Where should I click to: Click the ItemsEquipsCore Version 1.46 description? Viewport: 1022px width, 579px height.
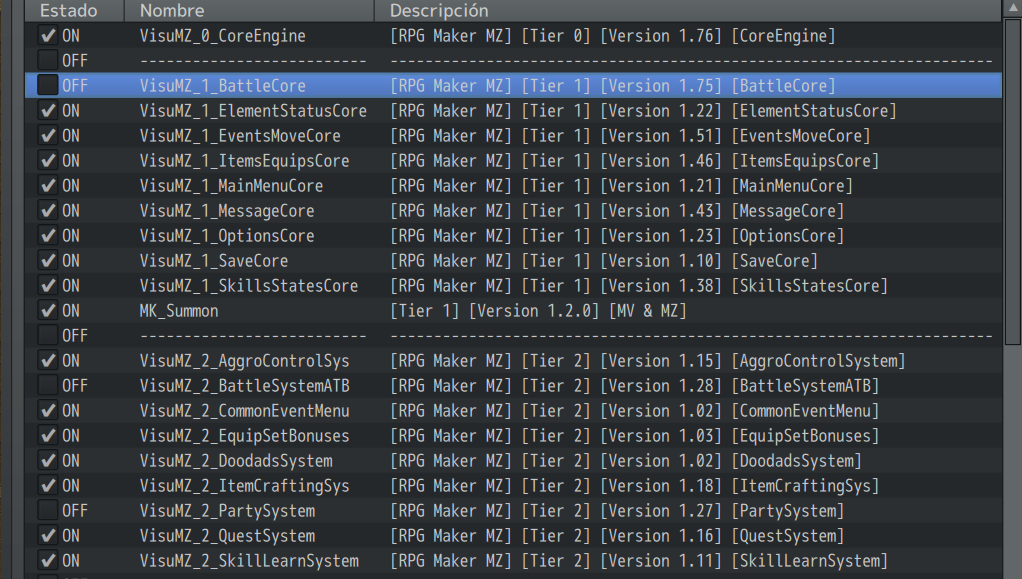(635, 161)
